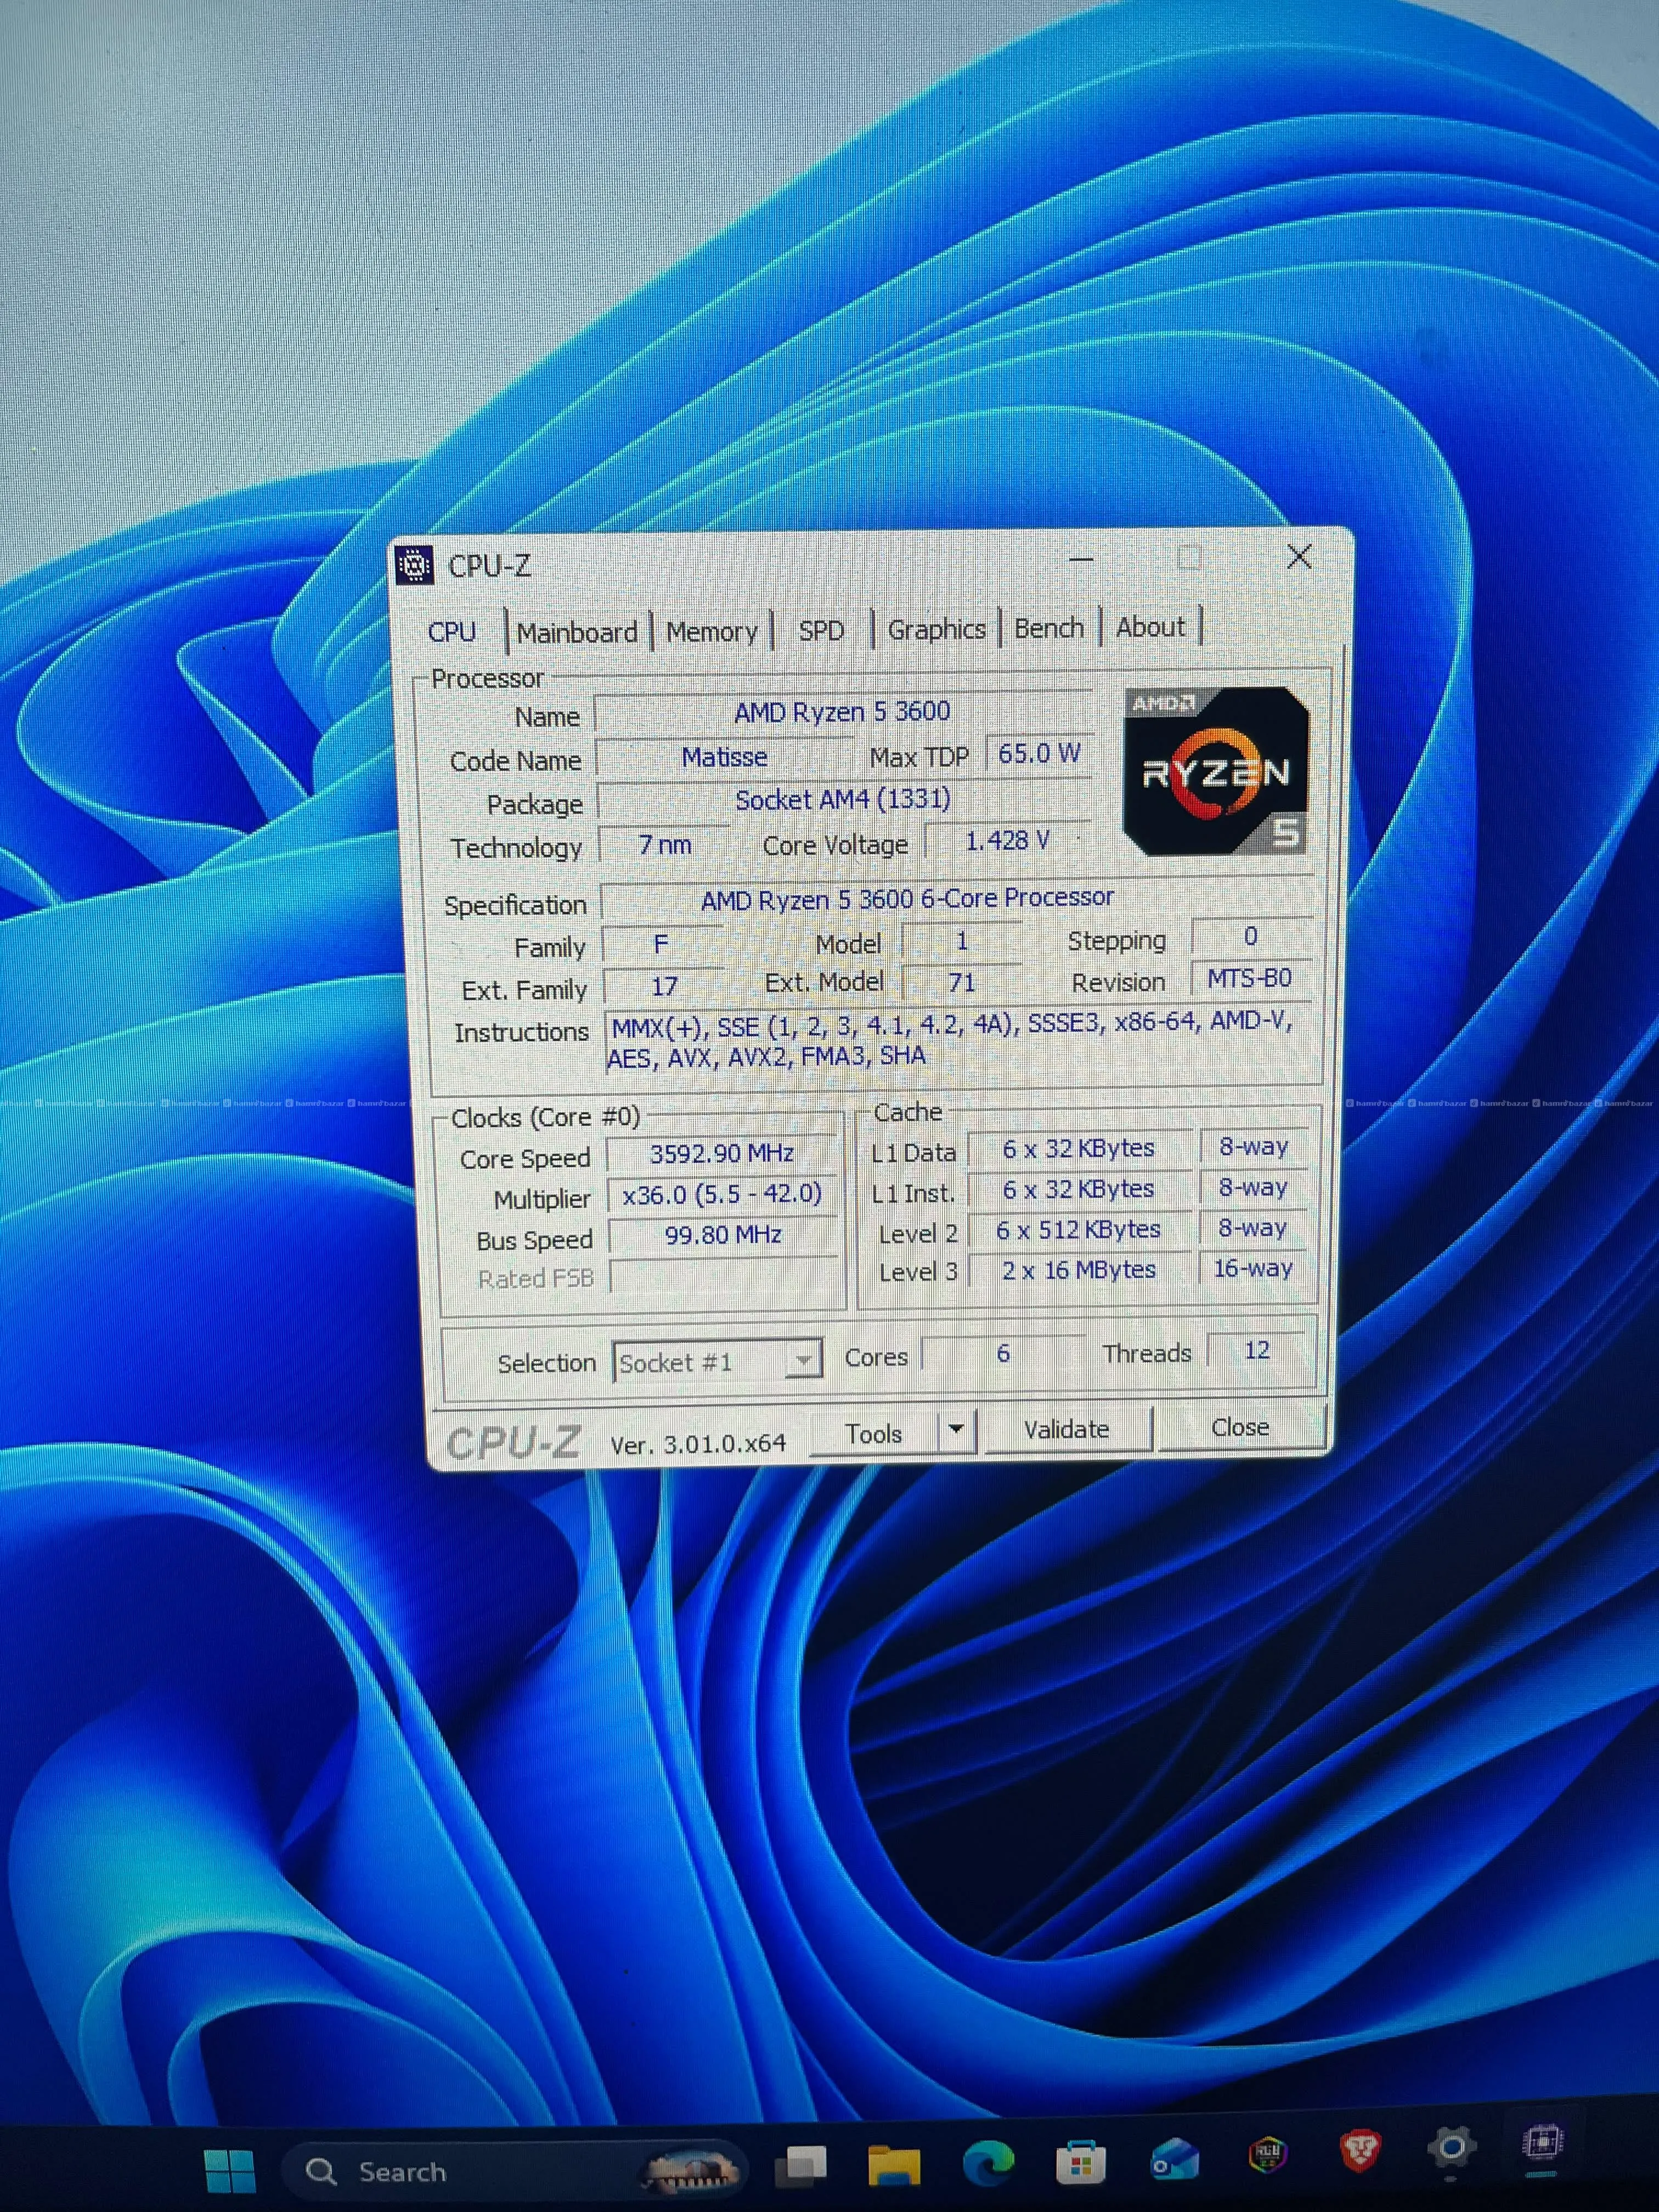Close CPU-Z with the X button
1659x2212 pixels.
tap(1299, 556)
